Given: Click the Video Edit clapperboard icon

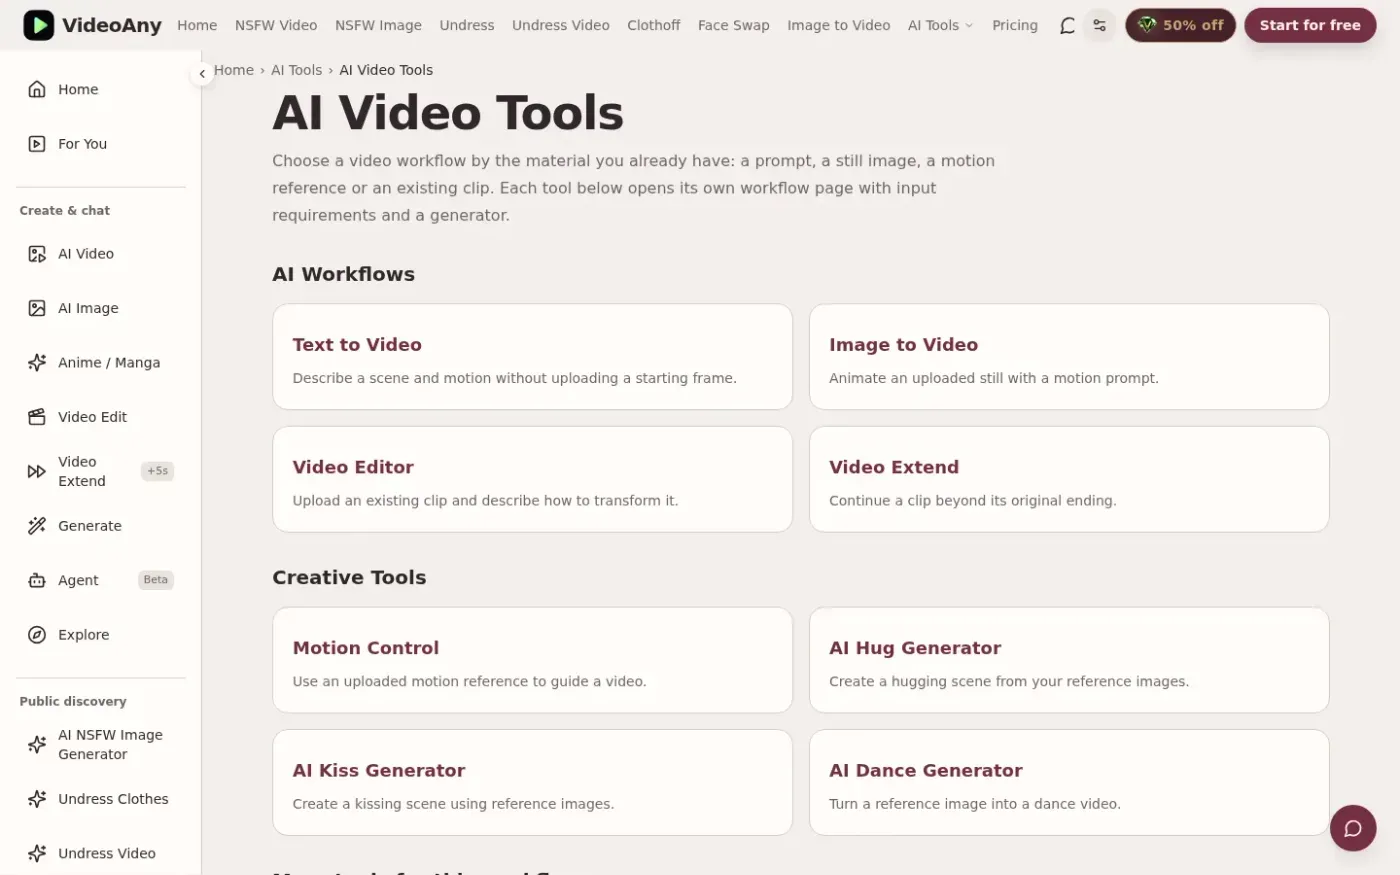Looking at the screenshot, I should pyautogui.click(x=37, y=417).
